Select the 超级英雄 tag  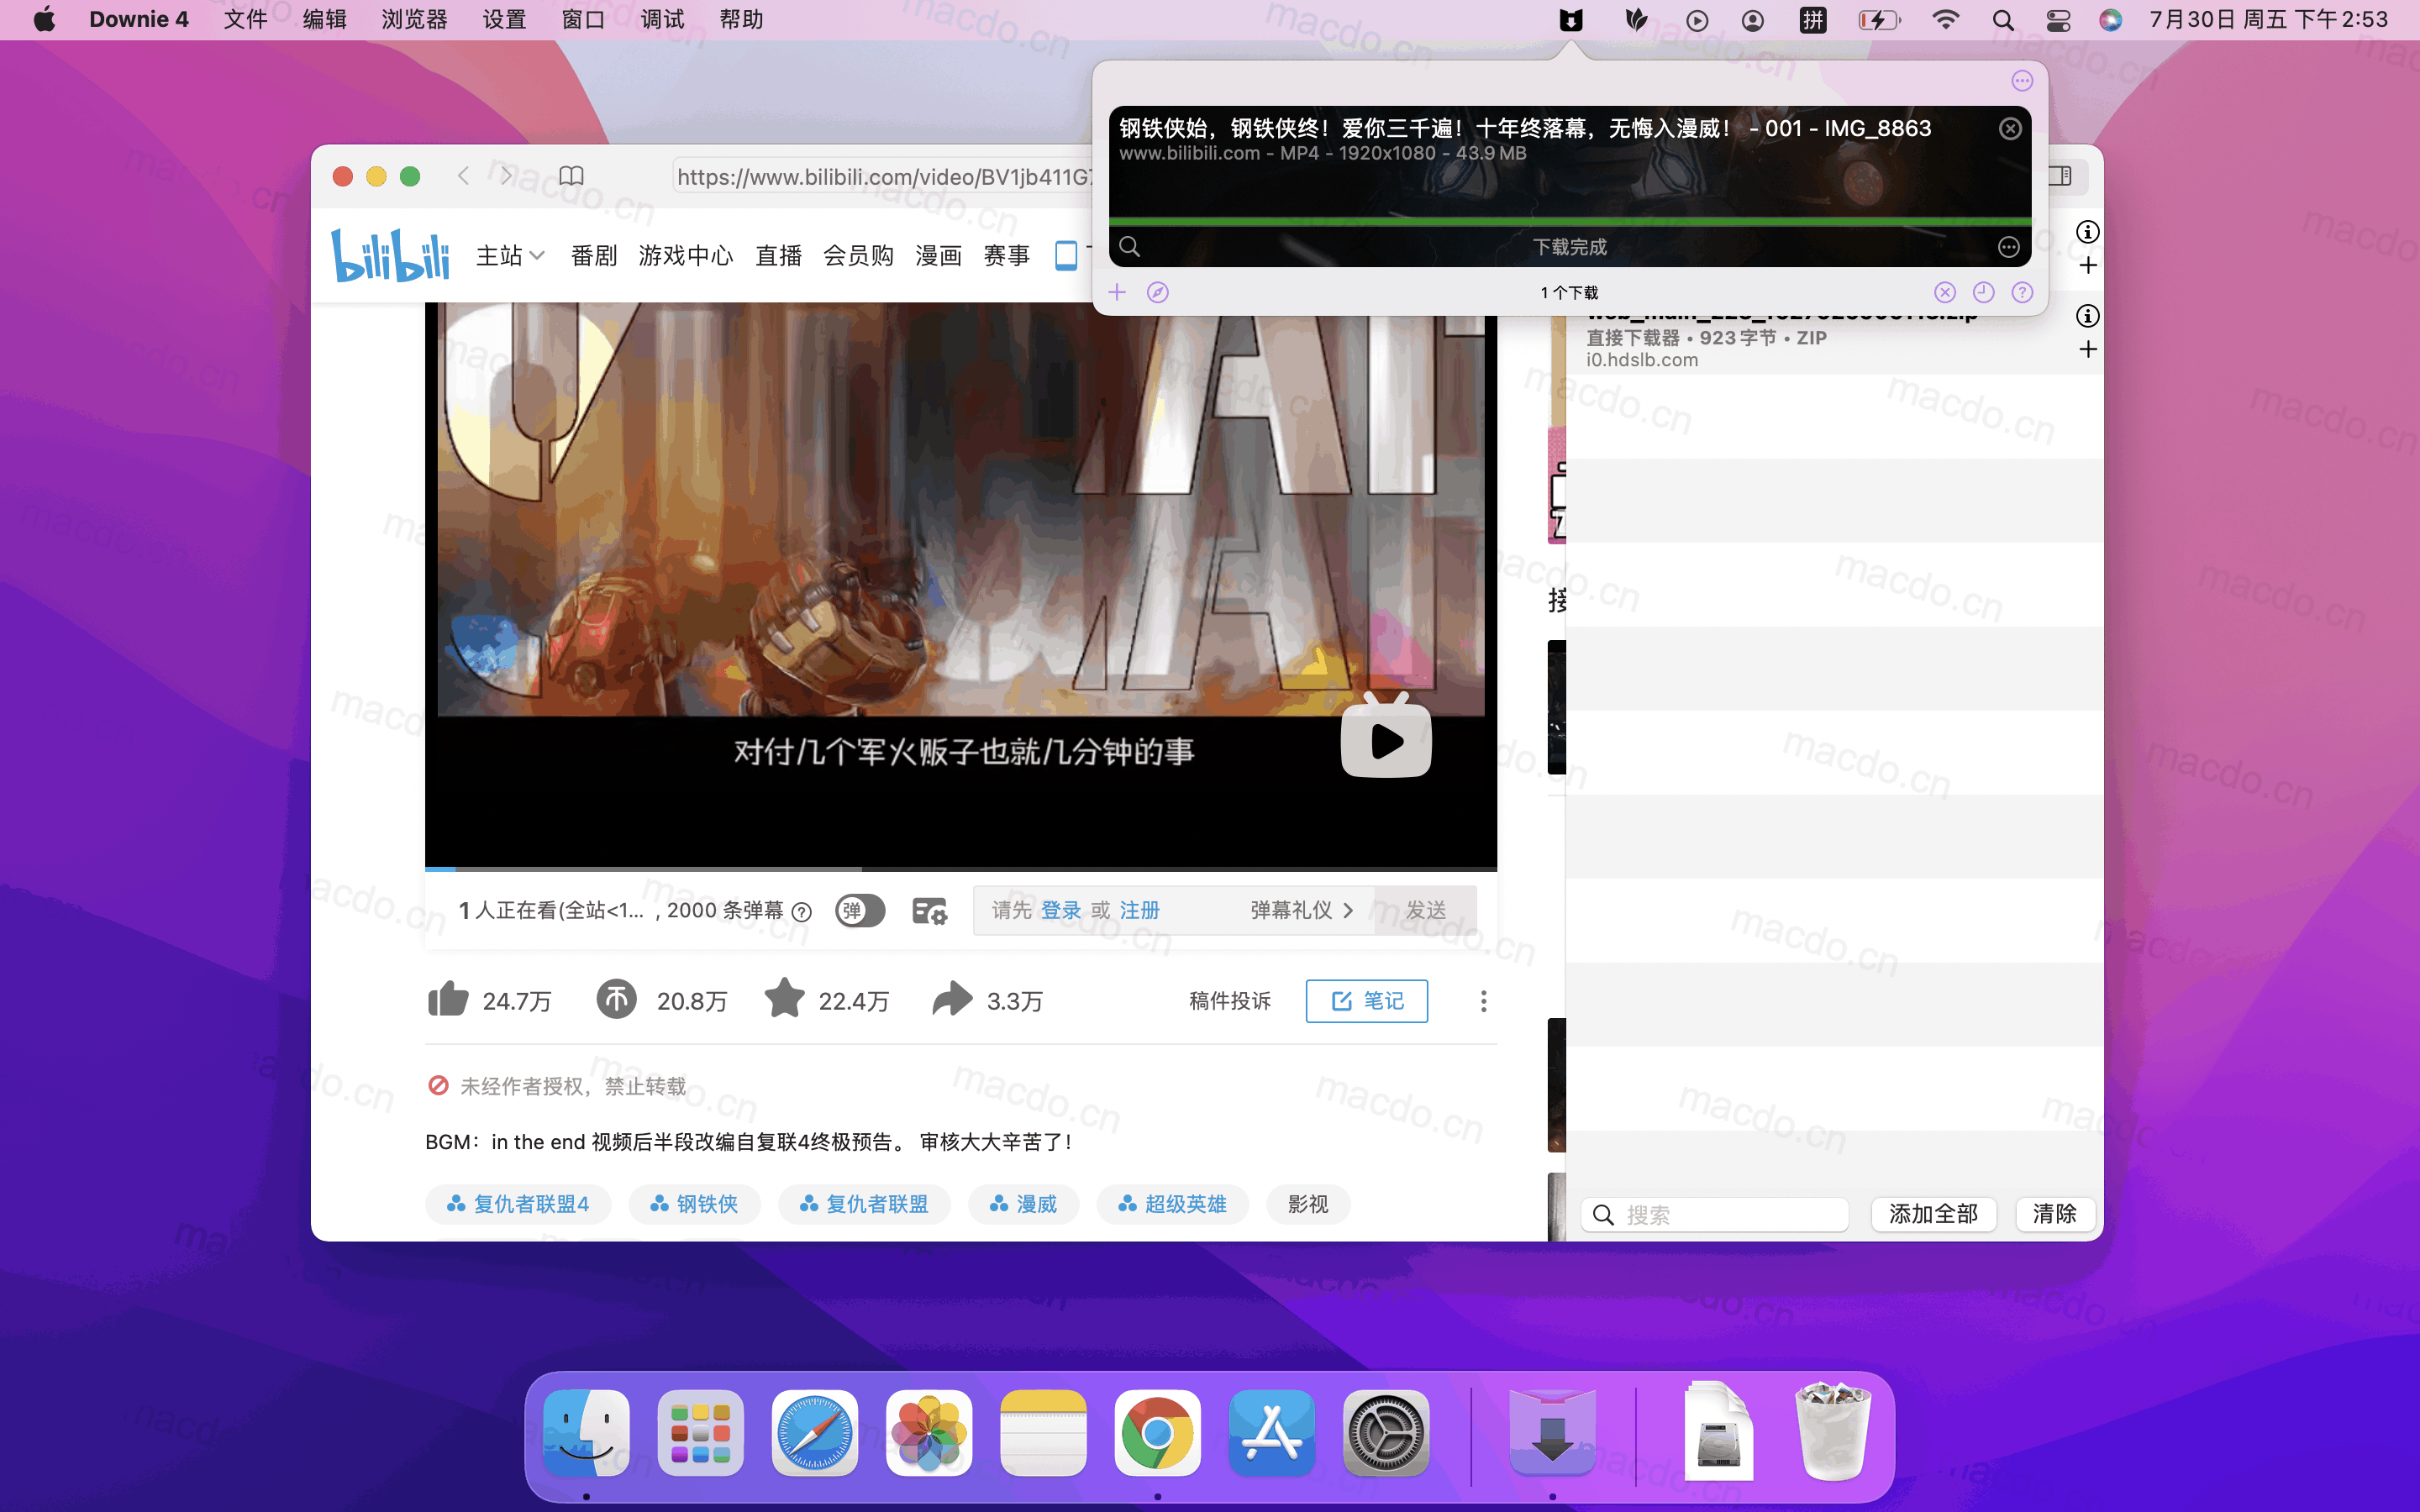pyautogui.click(x=1173, y=1204)
